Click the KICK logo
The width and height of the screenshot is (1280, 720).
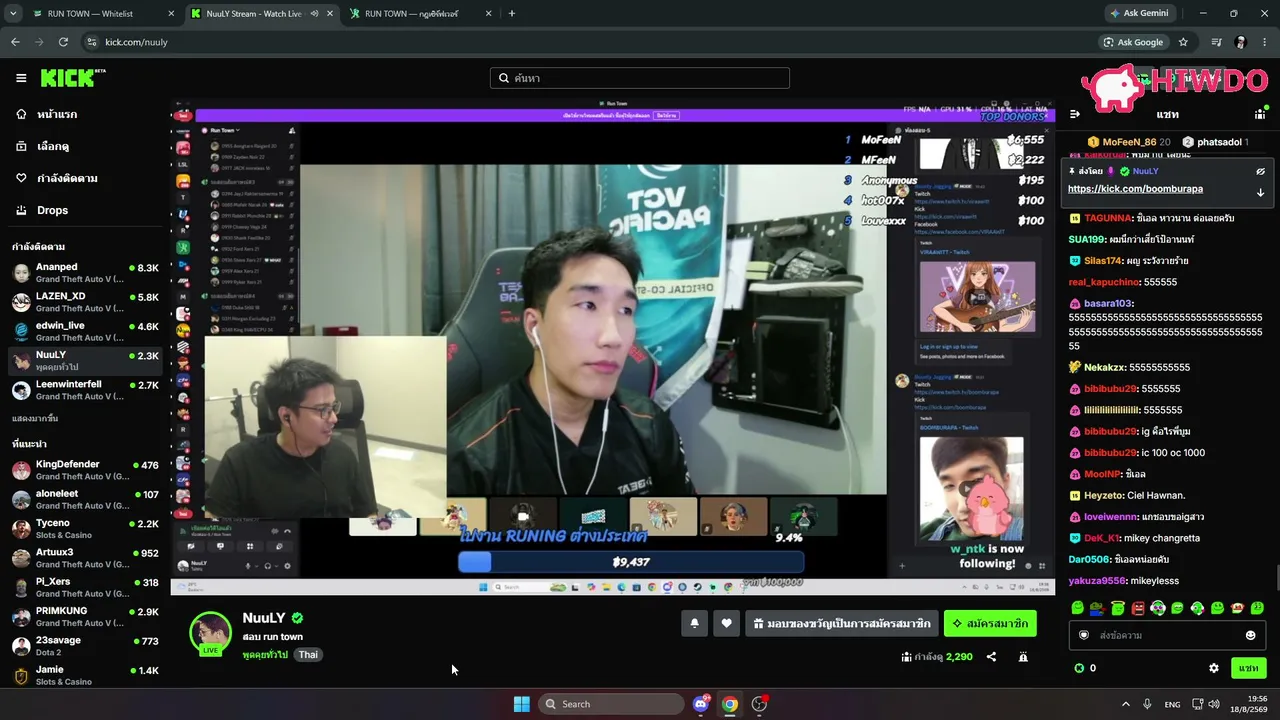coord(72,78)
